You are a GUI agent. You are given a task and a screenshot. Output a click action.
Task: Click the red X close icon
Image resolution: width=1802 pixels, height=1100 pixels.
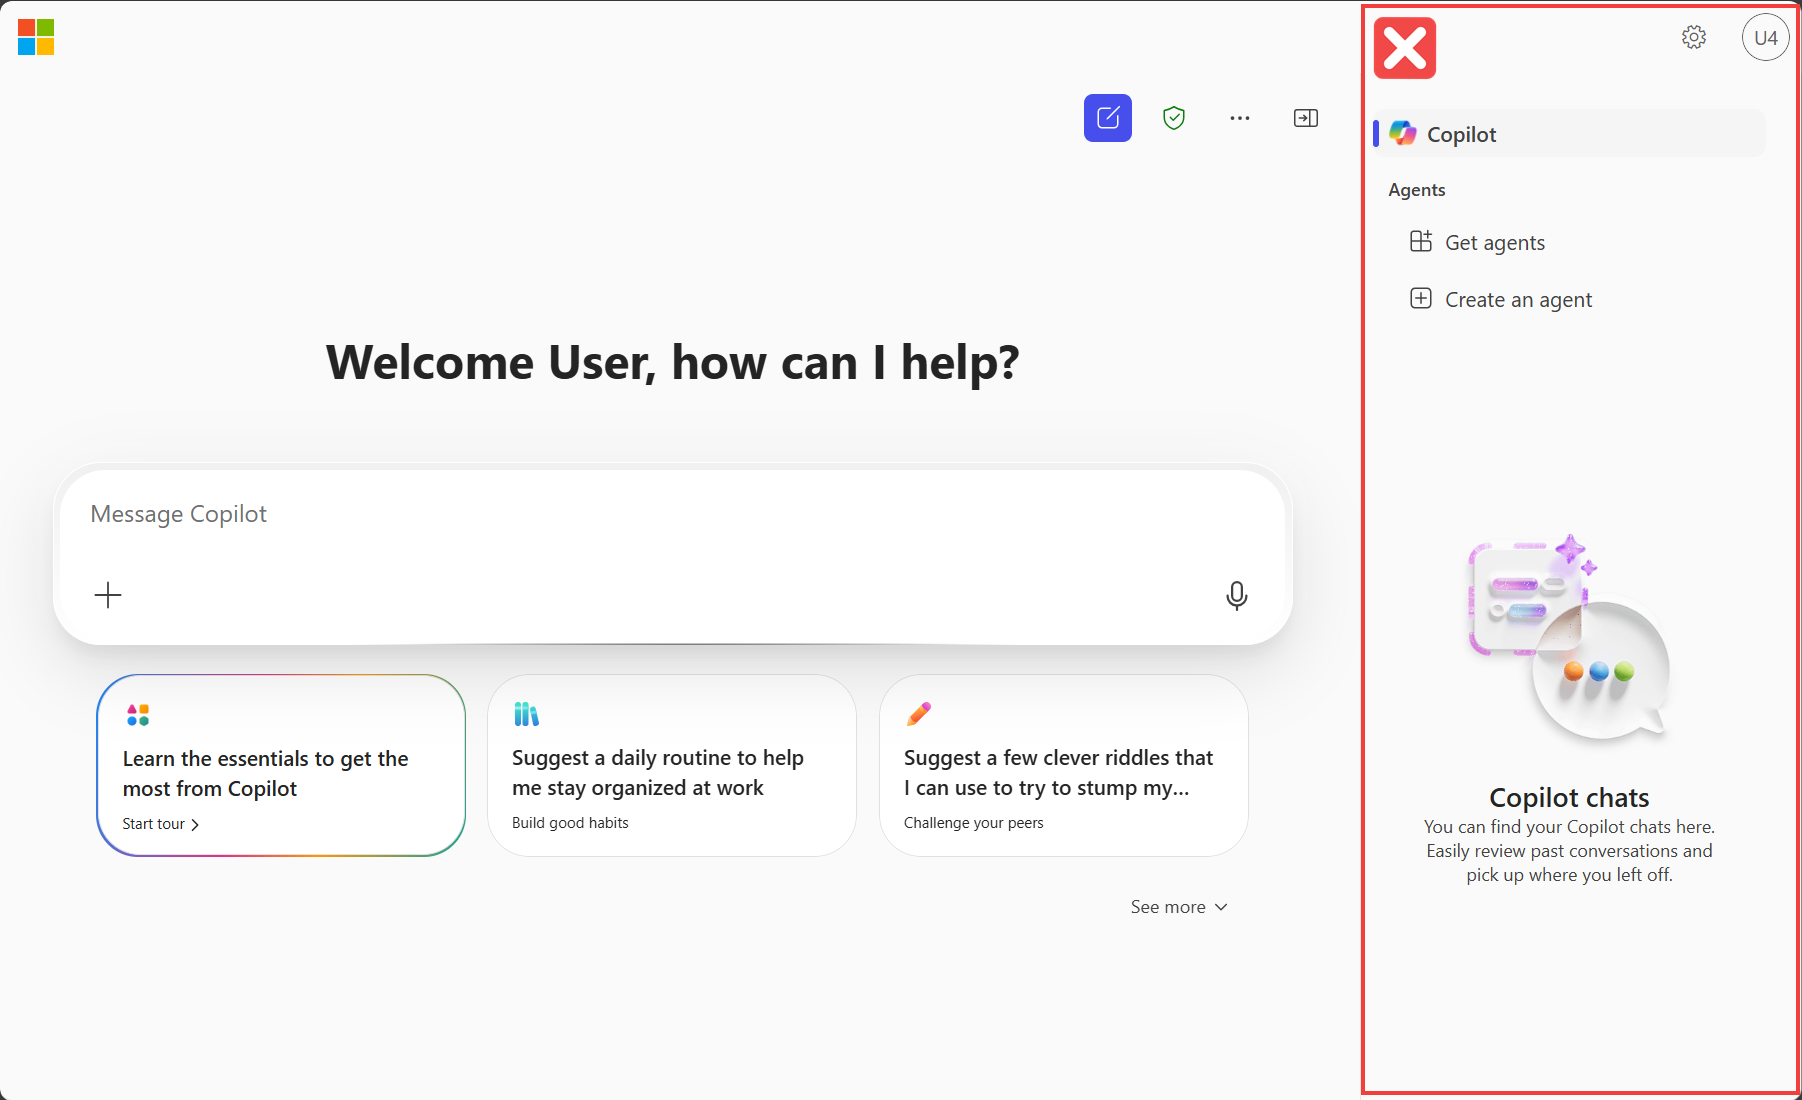(1404, 48)
